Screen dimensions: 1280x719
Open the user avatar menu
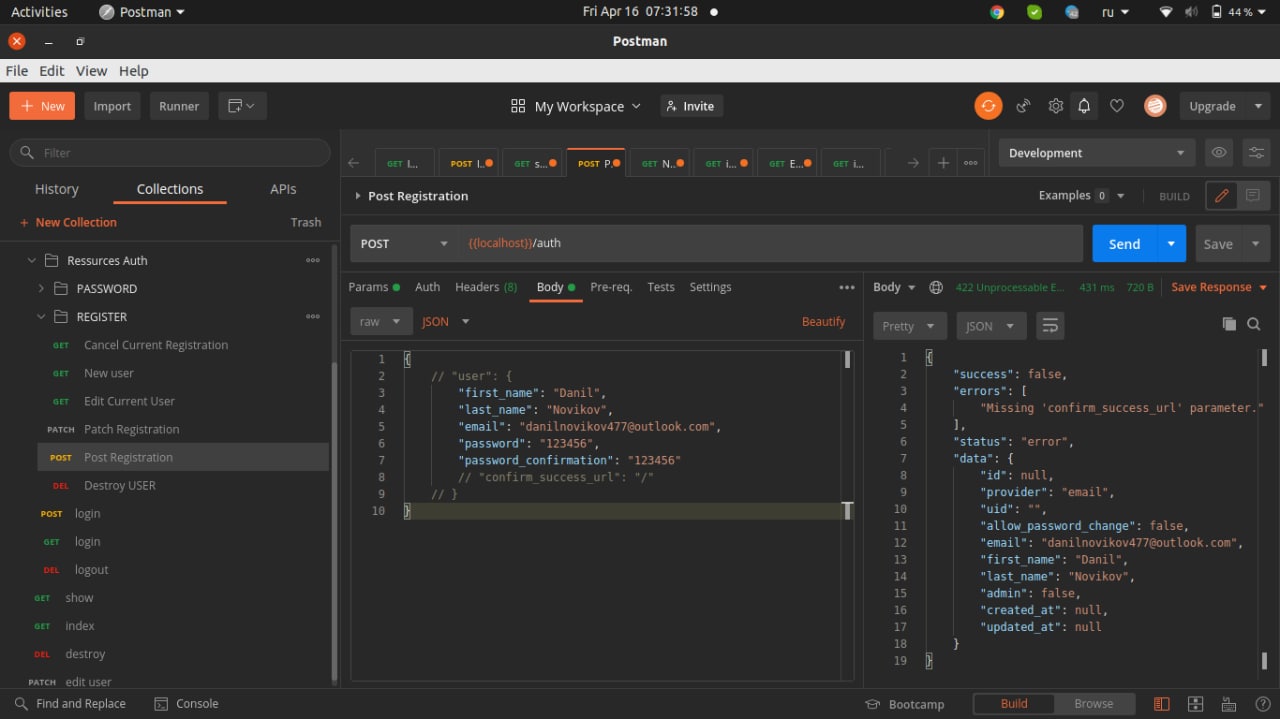pyautogui.click(x=1155, y=106)
